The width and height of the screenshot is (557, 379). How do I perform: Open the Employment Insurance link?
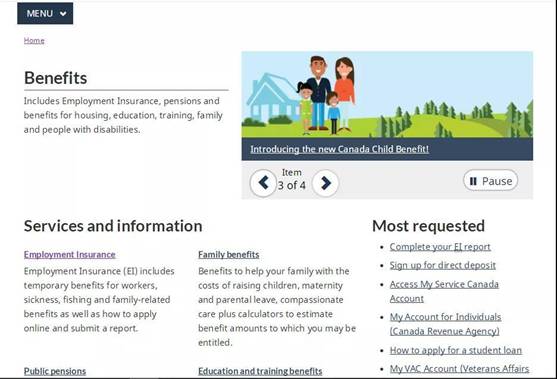click(x=70, y=255)
